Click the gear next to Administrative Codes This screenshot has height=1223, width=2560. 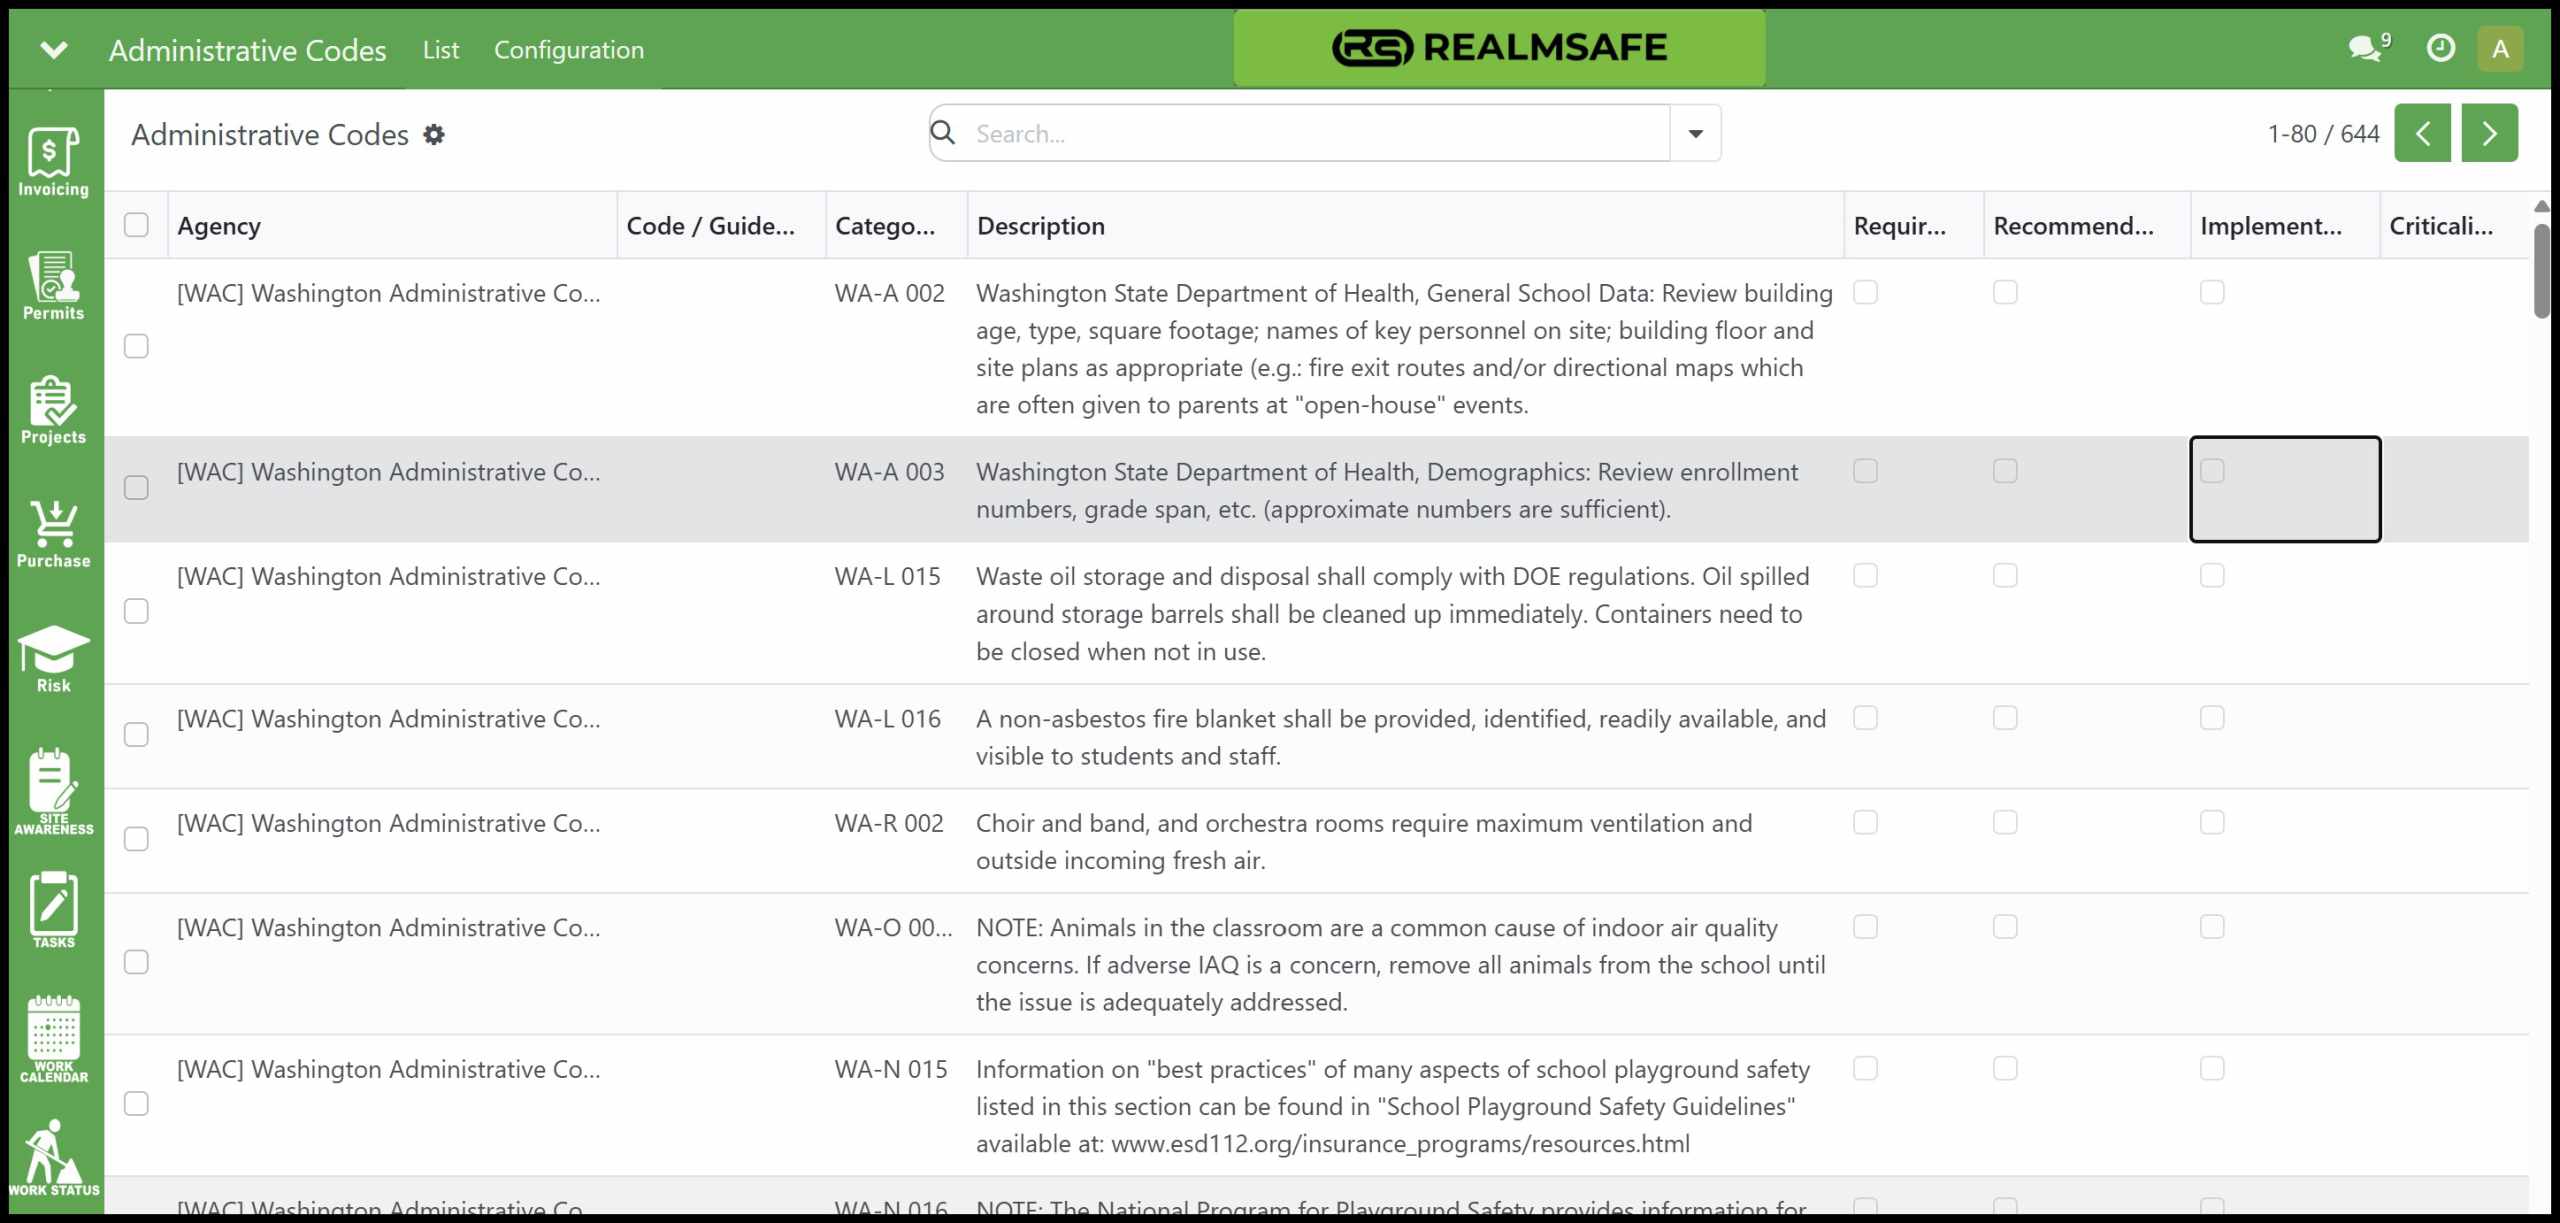(x=433, y=134)
